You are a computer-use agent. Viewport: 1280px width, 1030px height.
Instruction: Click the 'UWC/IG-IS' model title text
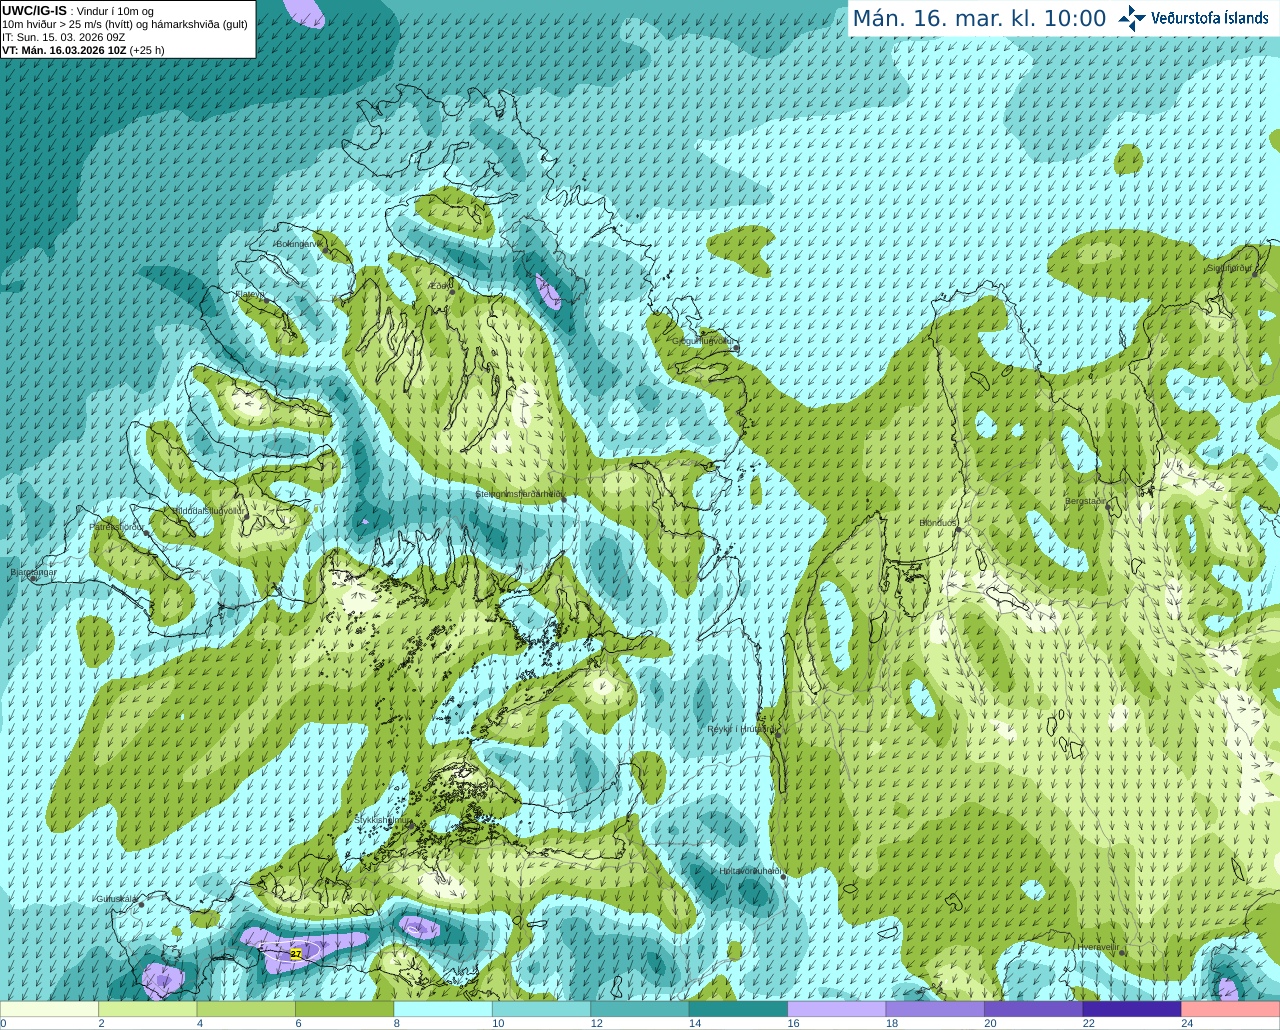[x=34, y=10]
